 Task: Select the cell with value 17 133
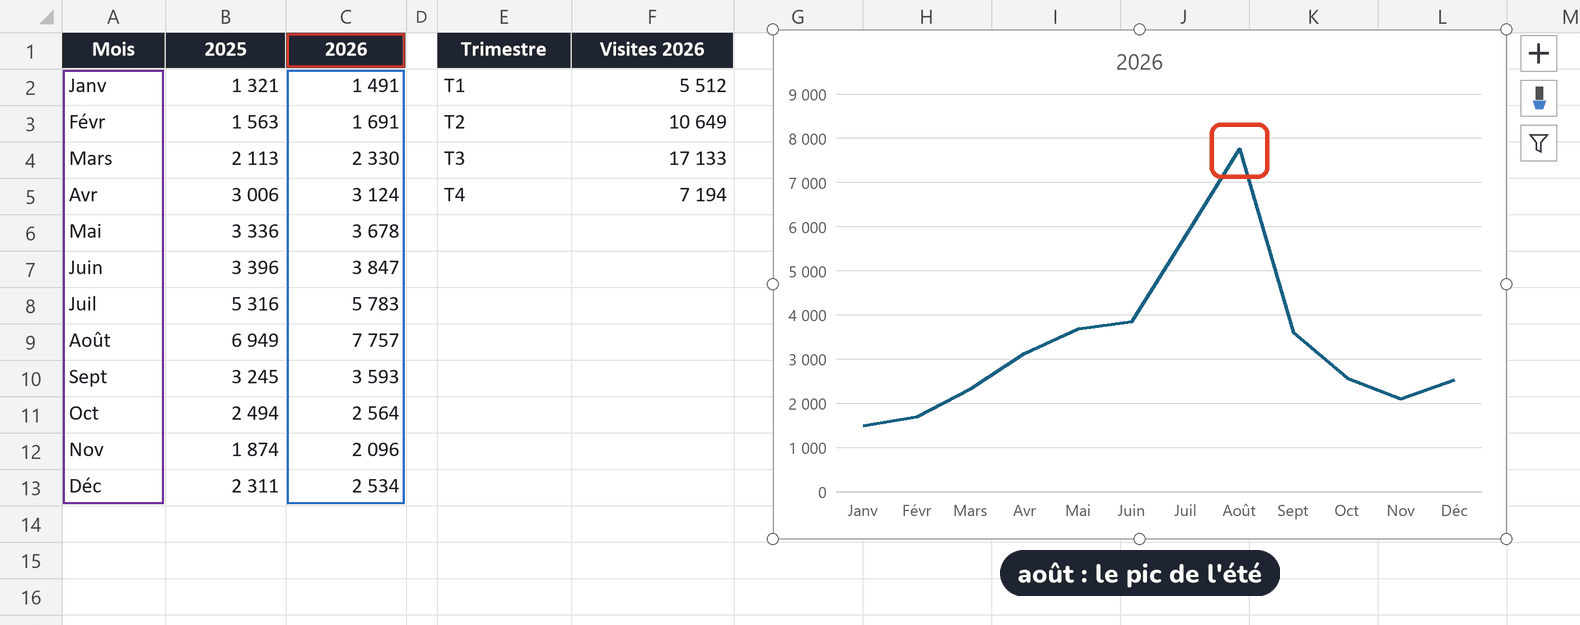[x=652, y=159]
